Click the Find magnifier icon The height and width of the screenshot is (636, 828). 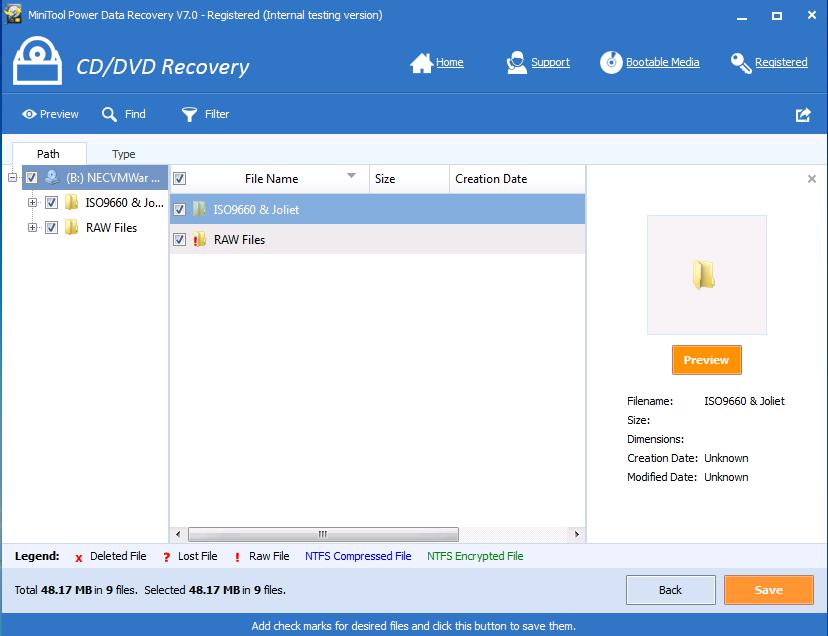tap(109, 114)
